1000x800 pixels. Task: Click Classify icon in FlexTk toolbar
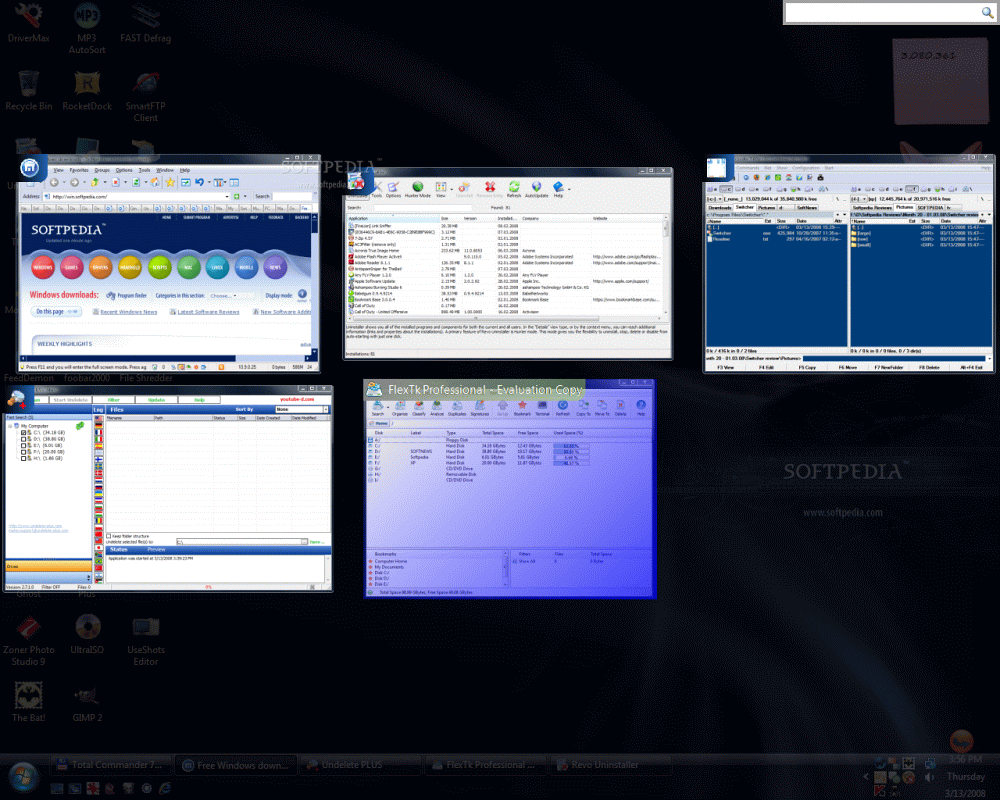point(419,408)
